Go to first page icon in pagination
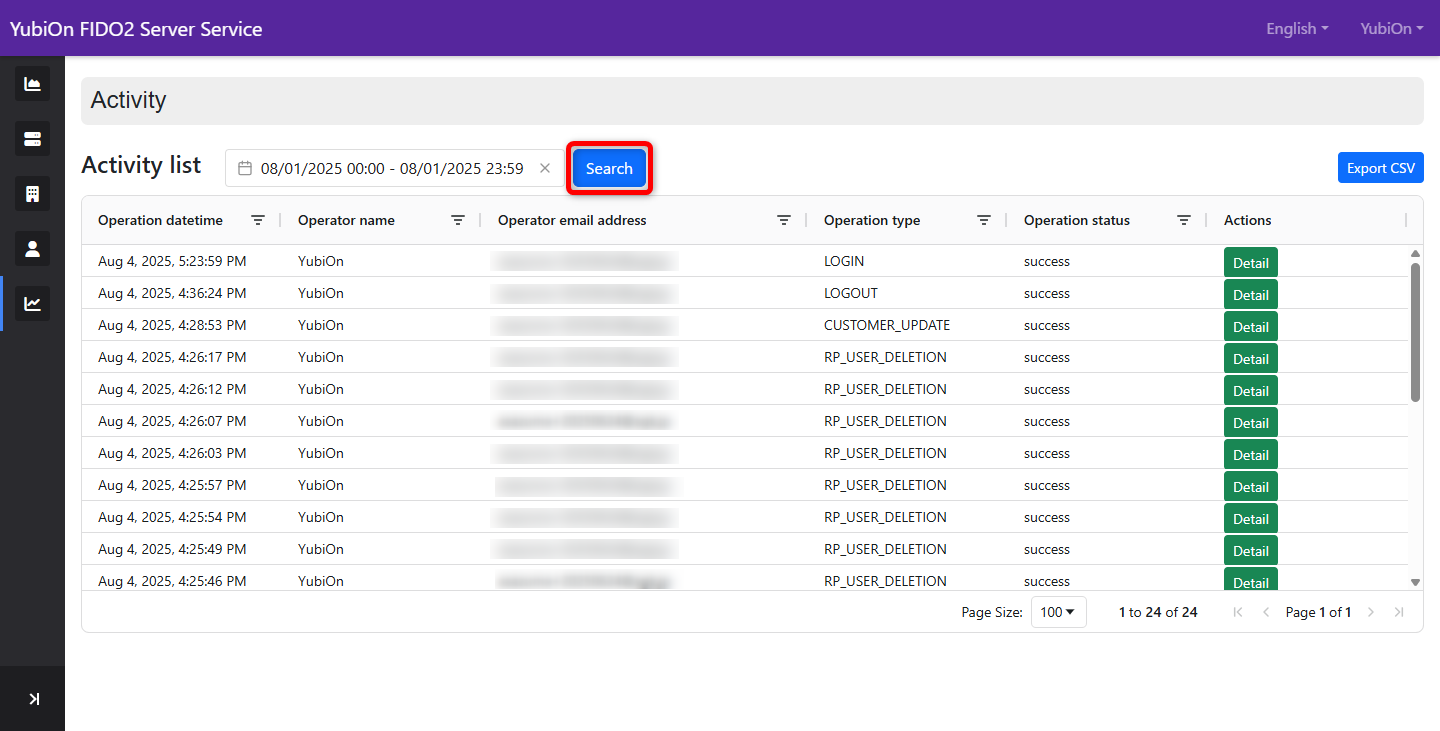The width and height of the screenshot is (1440, 731). pos(1238,612)
